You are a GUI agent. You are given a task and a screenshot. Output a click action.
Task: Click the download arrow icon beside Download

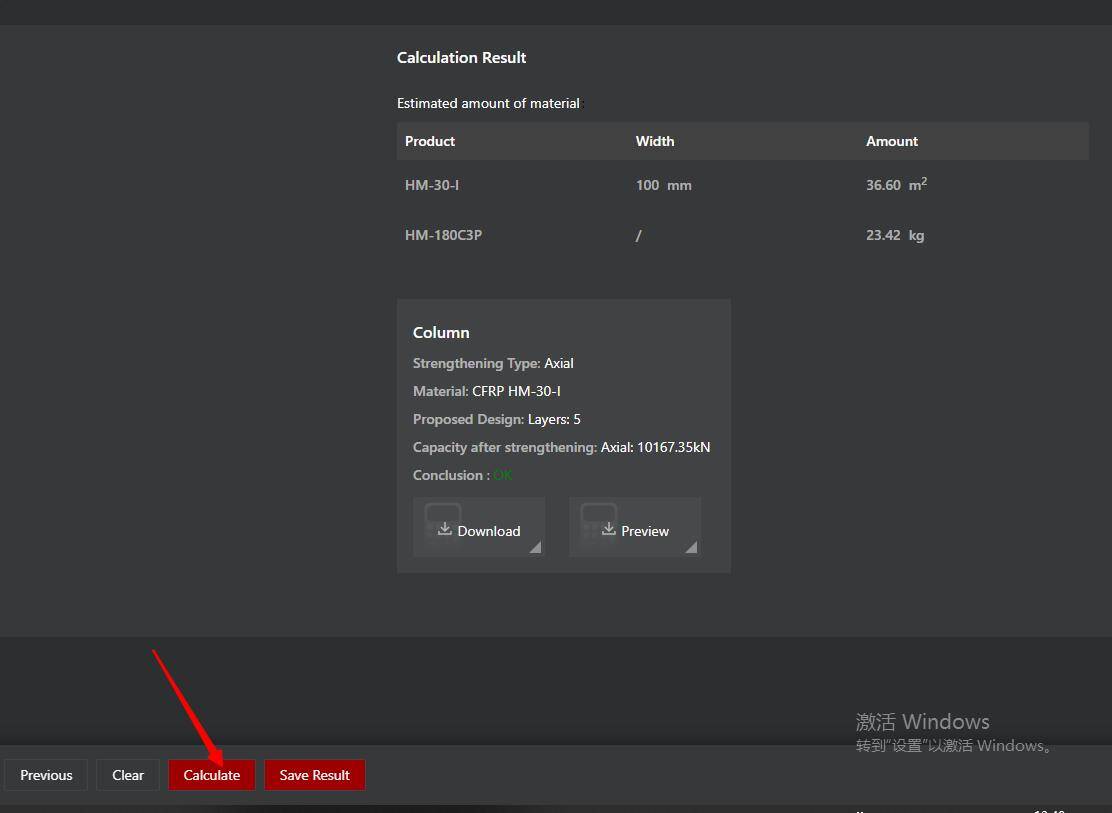point(445,529)
